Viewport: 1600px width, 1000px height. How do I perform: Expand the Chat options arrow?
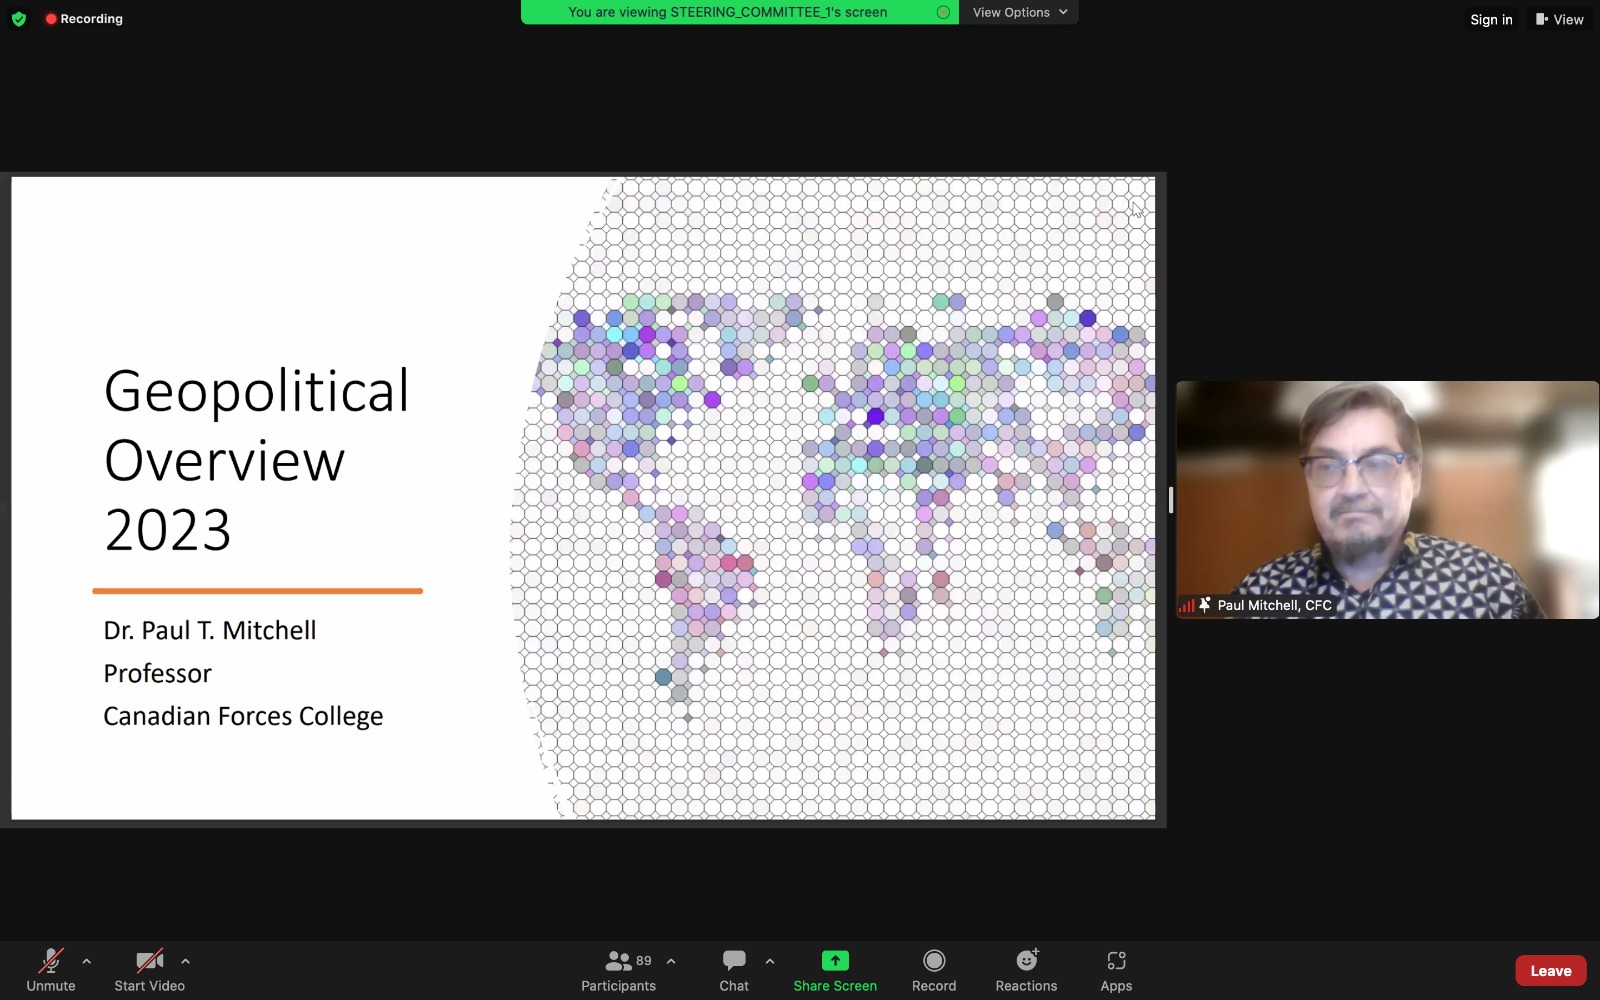(769, 961)
